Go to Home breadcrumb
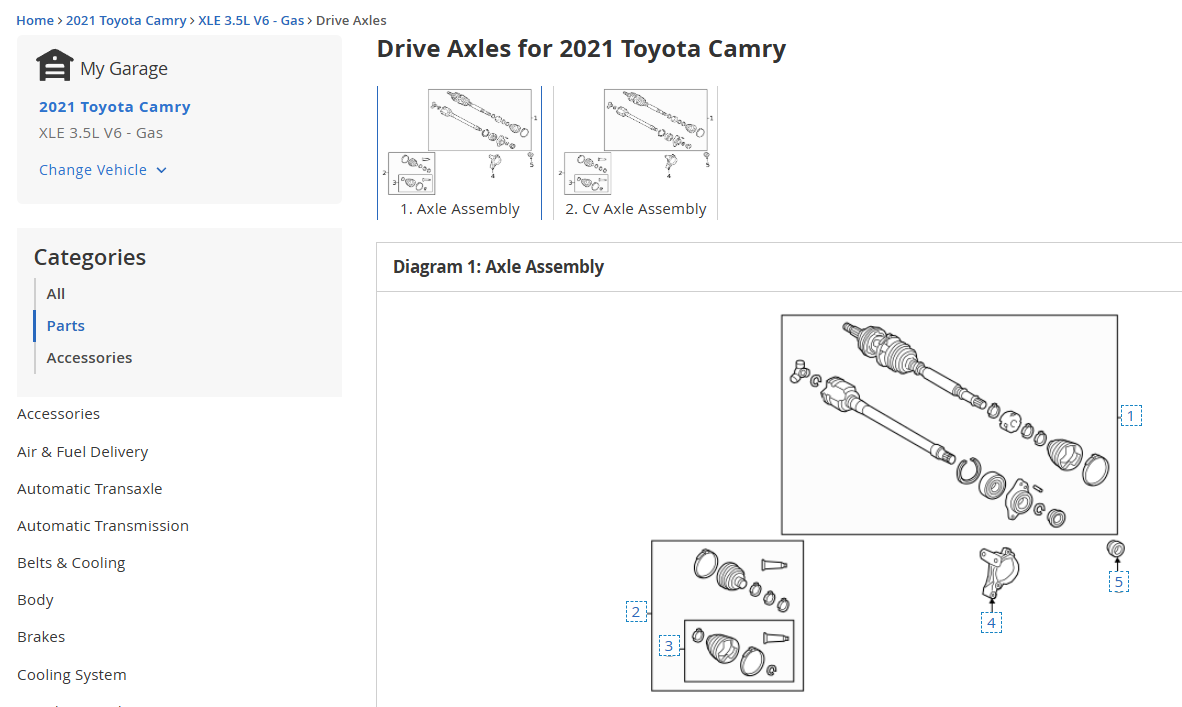The height and width of the screenshot is (707, 1182). [35, 20]
